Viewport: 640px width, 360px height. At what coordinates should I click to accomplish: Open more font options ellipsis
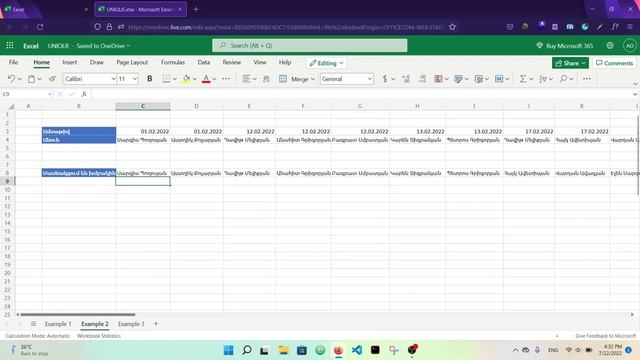(226, 79)
